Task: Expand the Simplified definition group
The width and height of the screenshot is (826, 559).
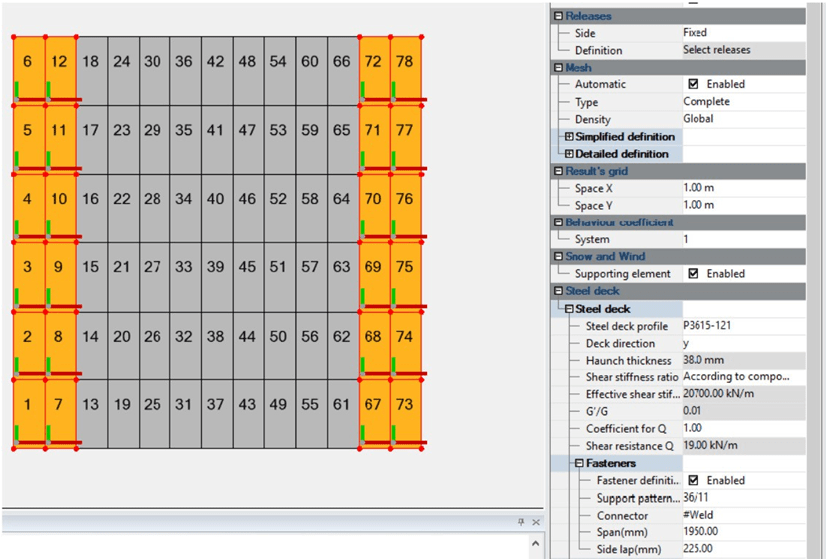Action: click(x=569, y=136)
